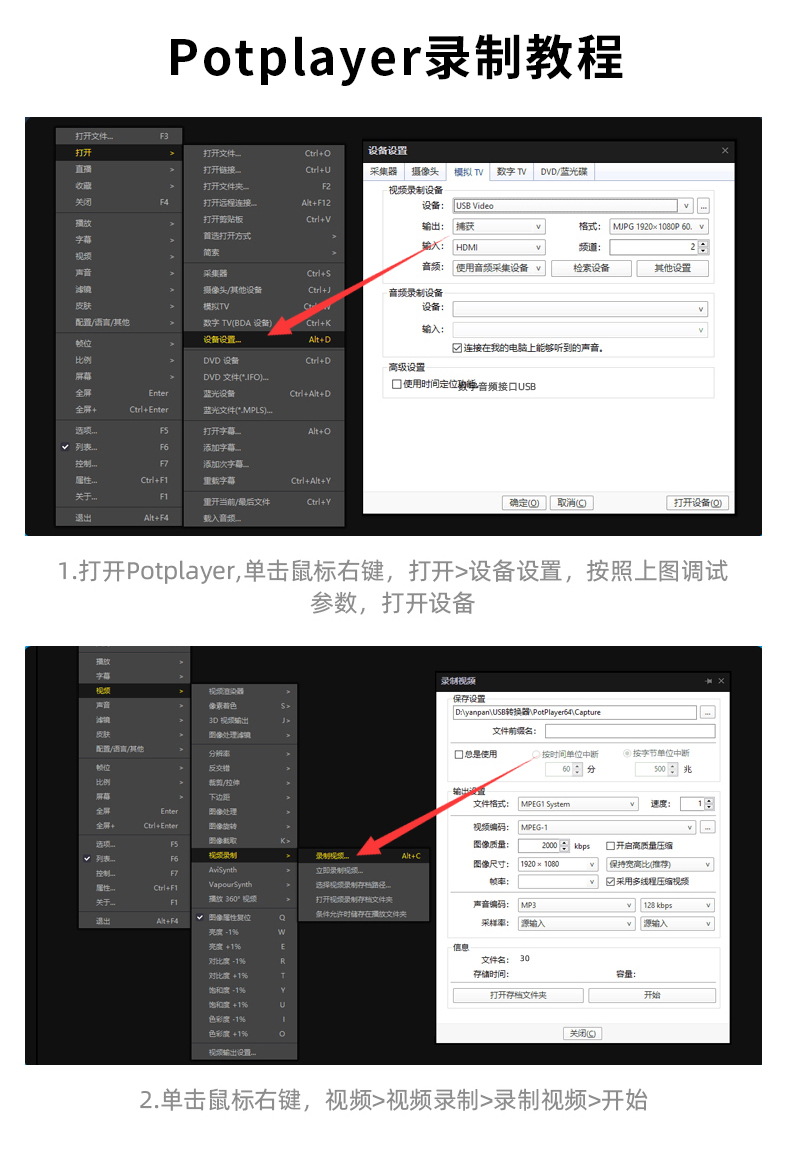This screenshot has height=1169, width=790.
Task: Open empty 帧率 dropdown
Action: coord(558,881)
